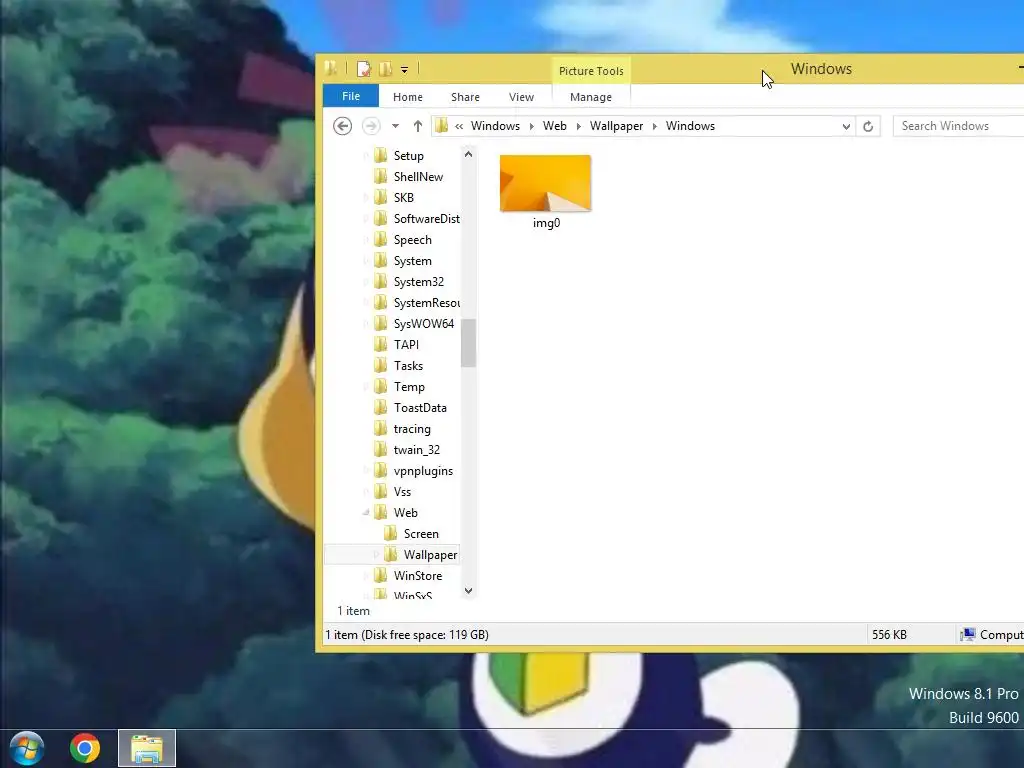Image resolution: width=1024 pixels, height=768 pixels.
Task: Click the File Explorer taskbar button
Action: point(147,748)
